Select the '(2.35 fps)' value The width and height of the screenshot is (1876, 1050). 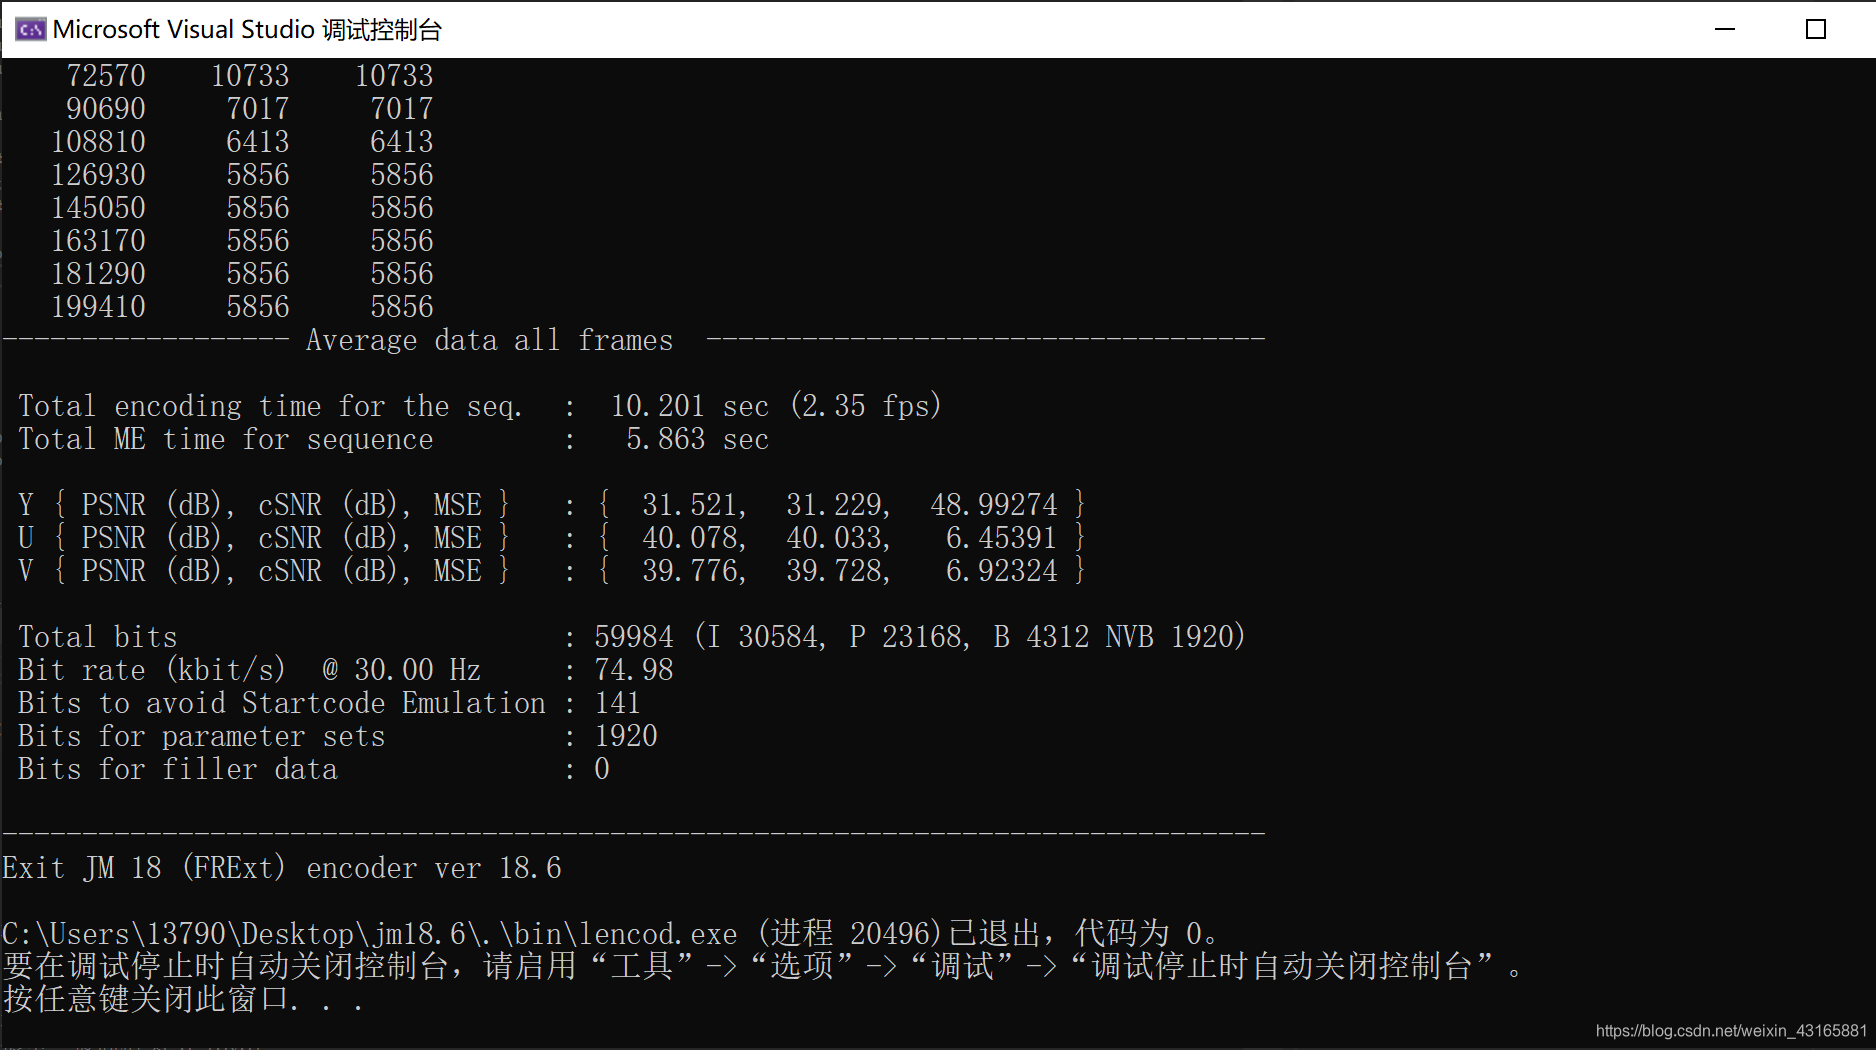(866, 407)
